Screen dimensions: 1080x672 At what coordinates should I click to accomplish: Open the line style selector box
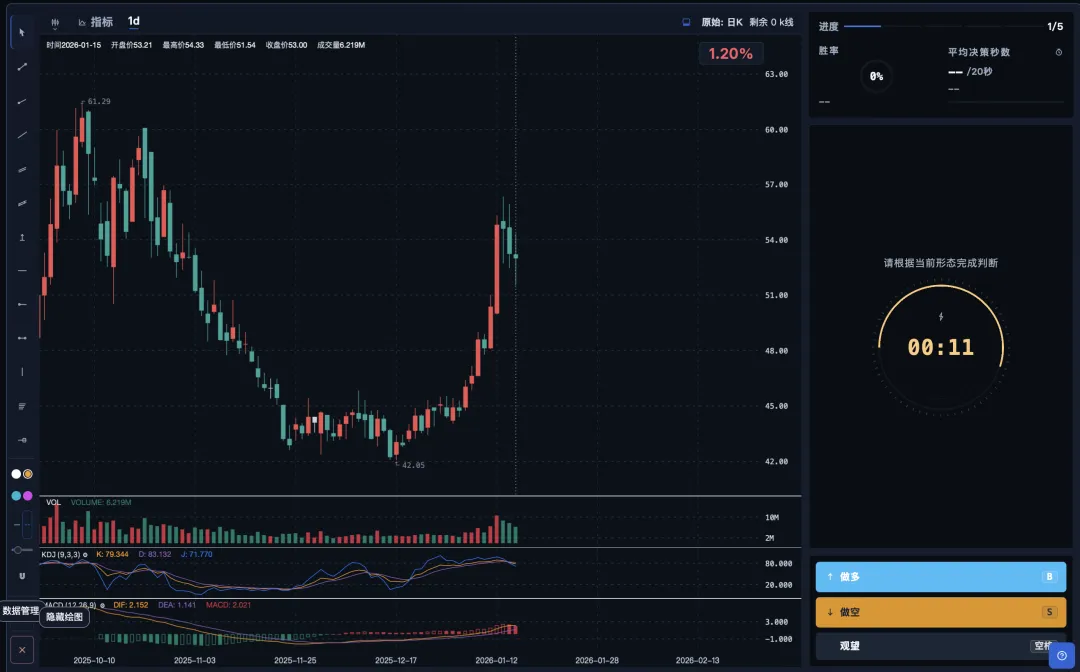27,525
